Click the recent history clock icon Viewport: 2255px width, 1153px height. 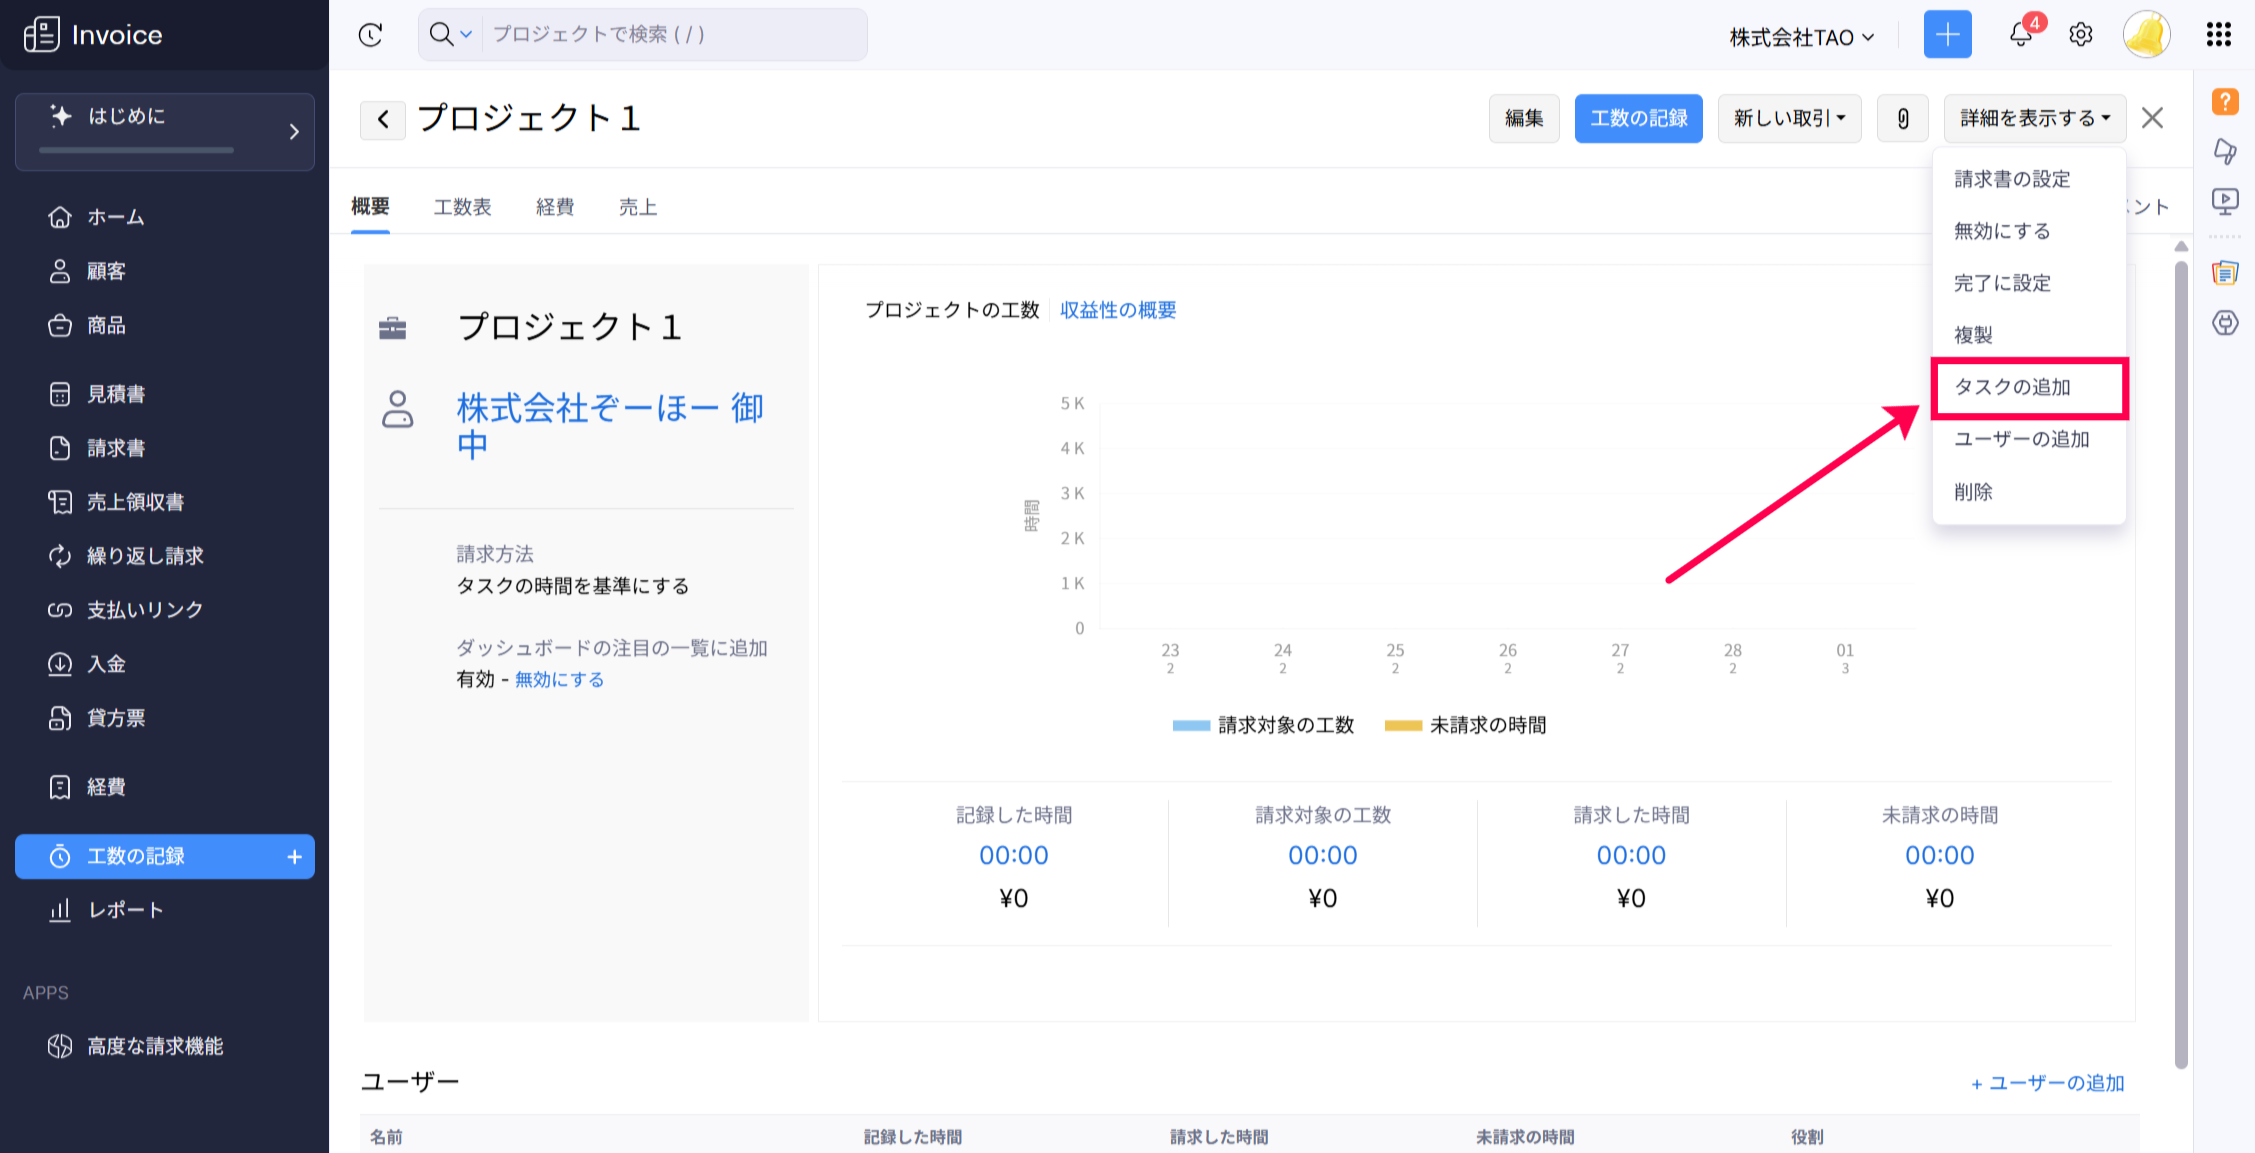pos(371,35)
